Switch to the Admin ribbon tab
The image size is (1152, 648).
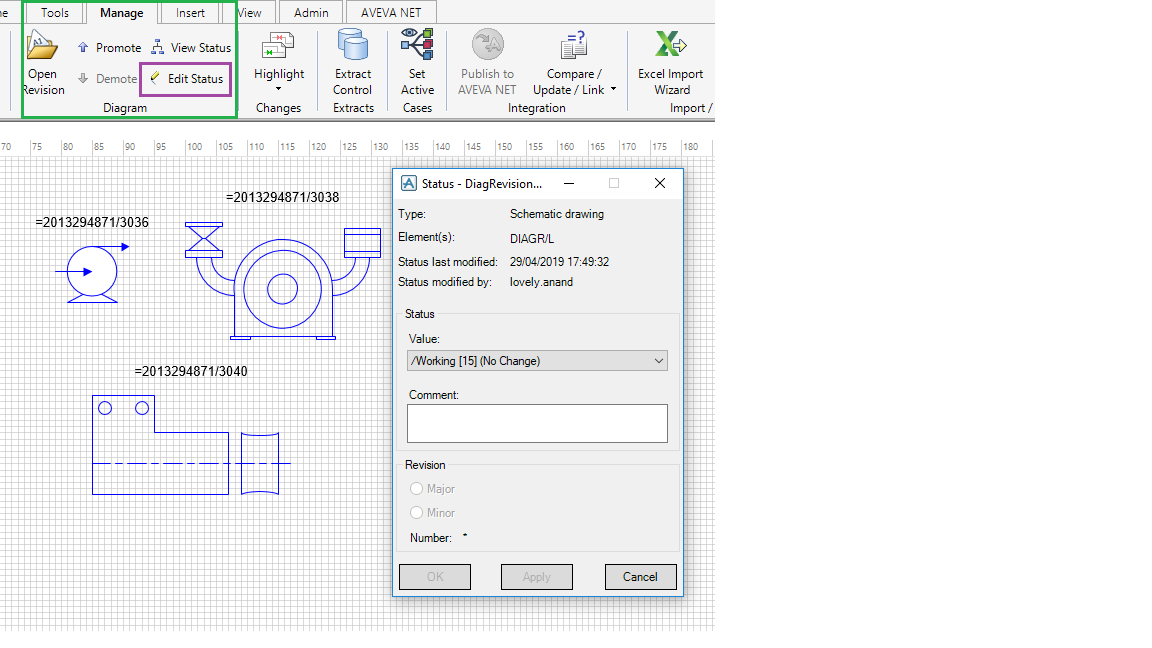pyautogui.click(x=310, y=12)
